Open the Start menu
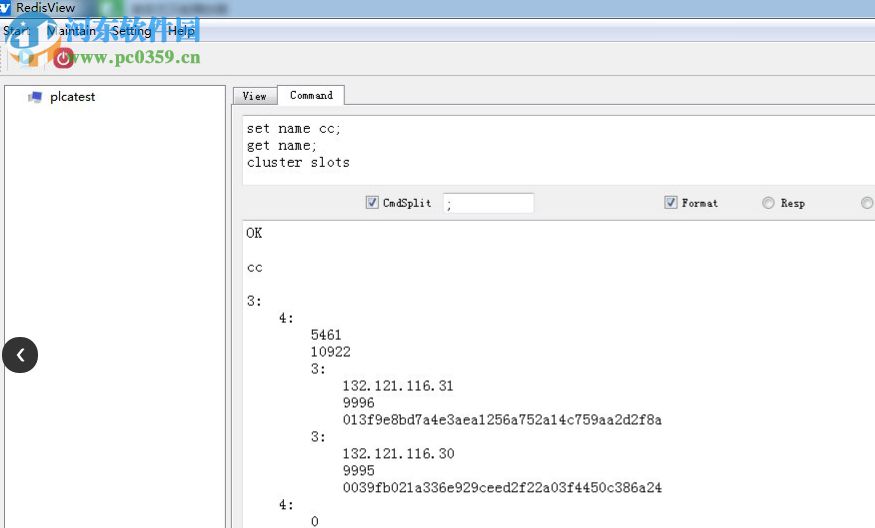 tap(16, 31)
